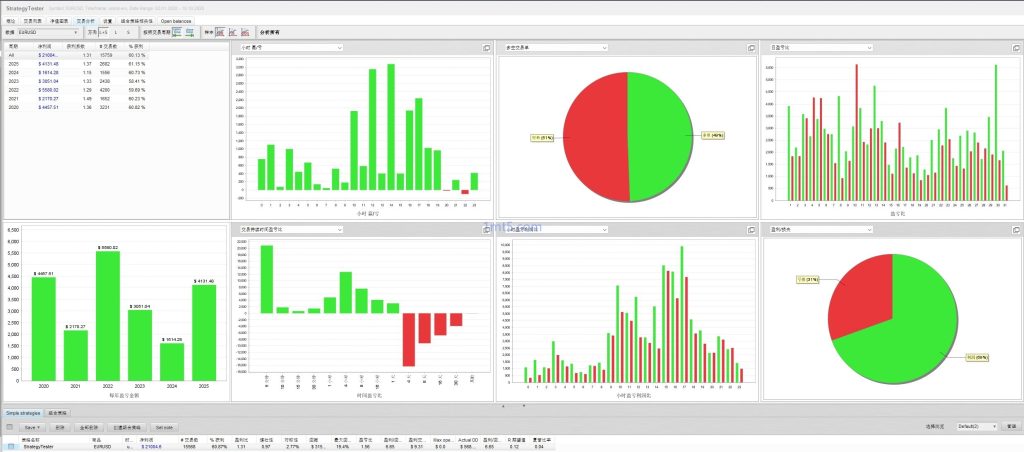Pop out the daily profit bar chart panel
1024x452 pixels.
[x=1016, y=47]
